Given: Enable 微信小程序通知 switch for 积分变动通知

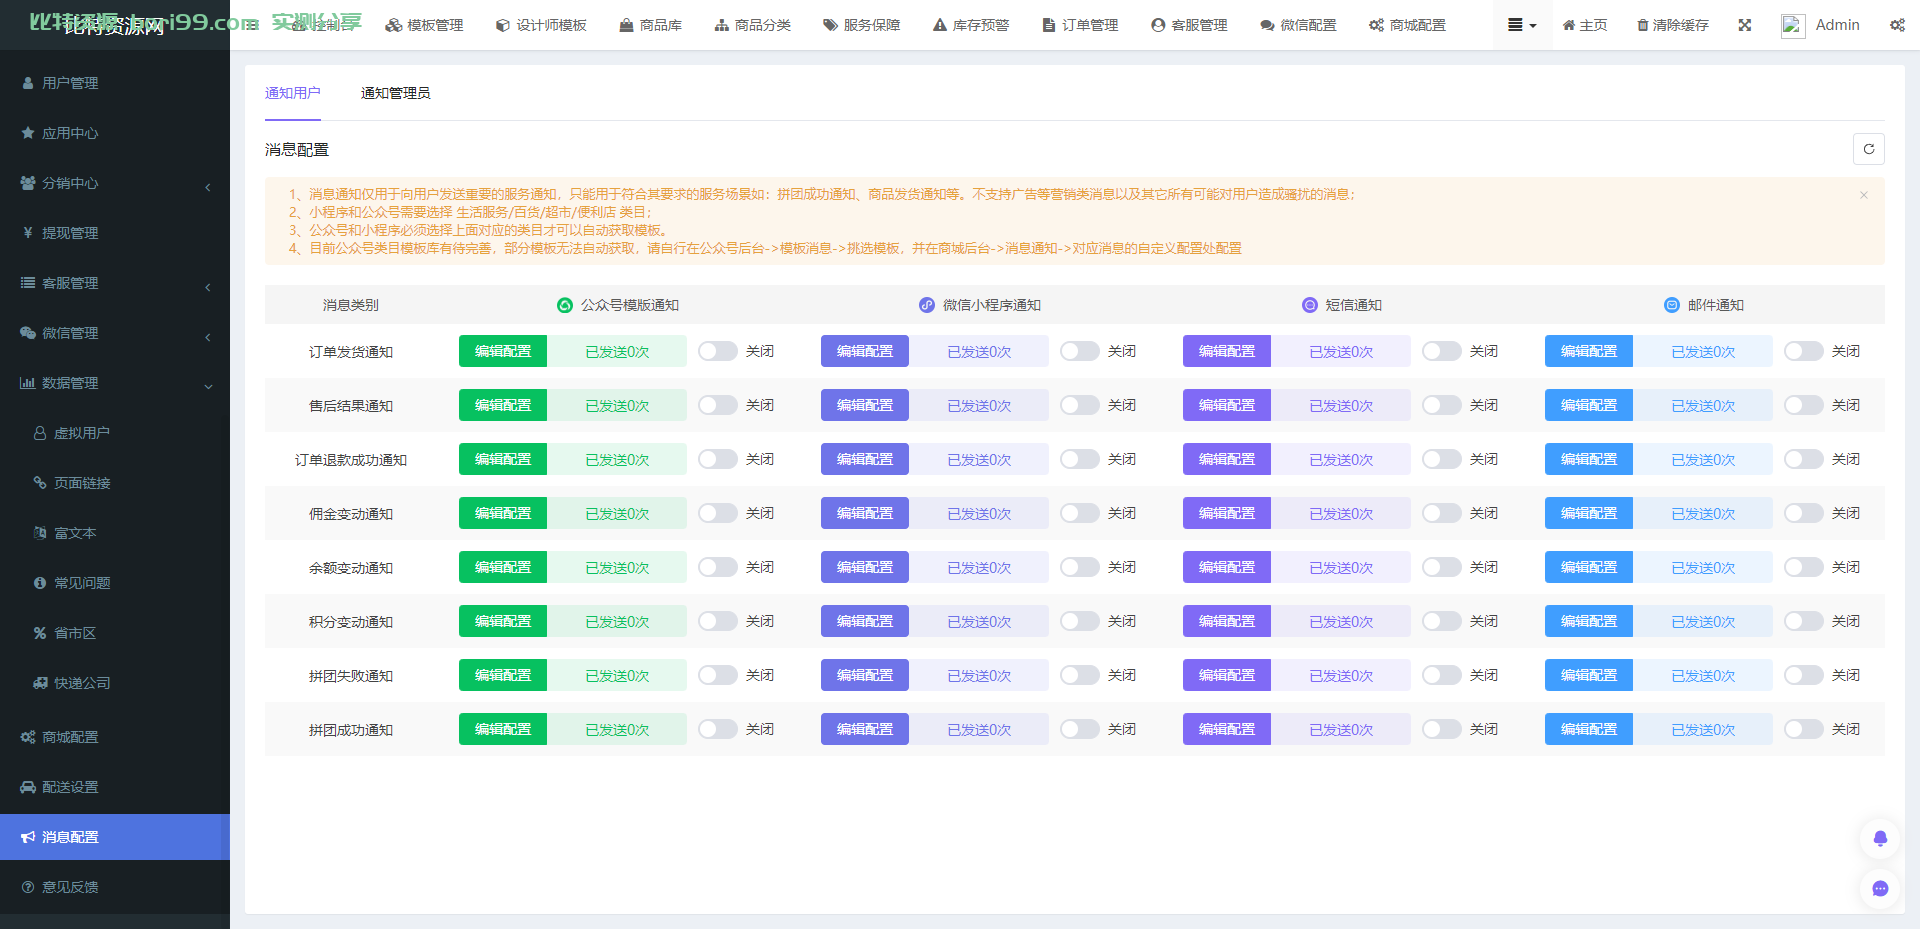Looking at the screenshot, I should [x=1080, y=621].
